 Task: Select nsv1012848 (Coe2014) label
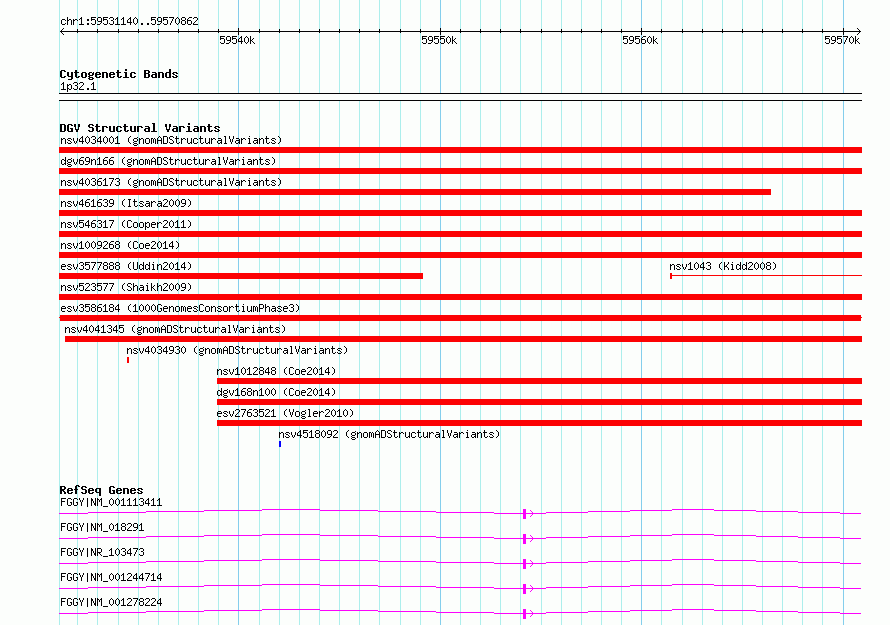[x=276, y=371]
